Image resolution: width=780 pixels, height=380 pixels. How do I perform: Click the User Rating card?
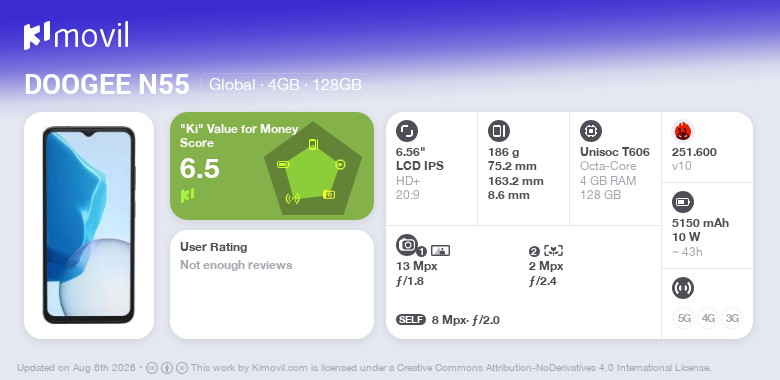[272, 285]
